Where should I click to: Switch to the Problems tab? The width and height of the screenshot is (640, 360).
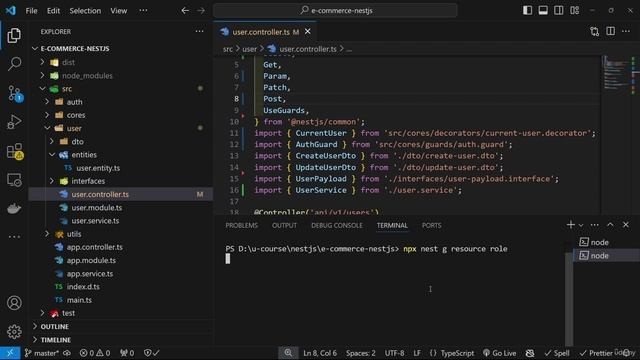click(x=242, y=225)
